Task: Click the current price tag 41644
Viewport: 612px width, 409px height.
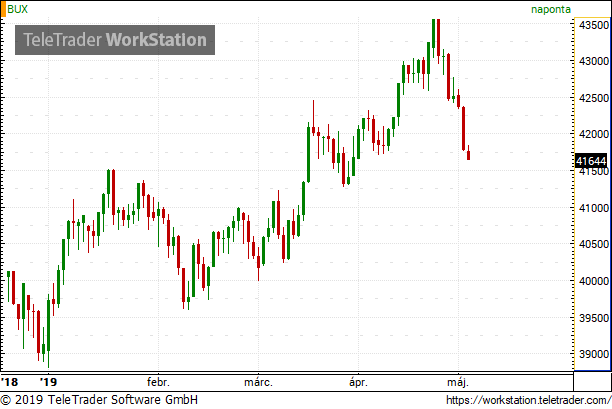Action: pyautogui.click(x=591, y=161)
